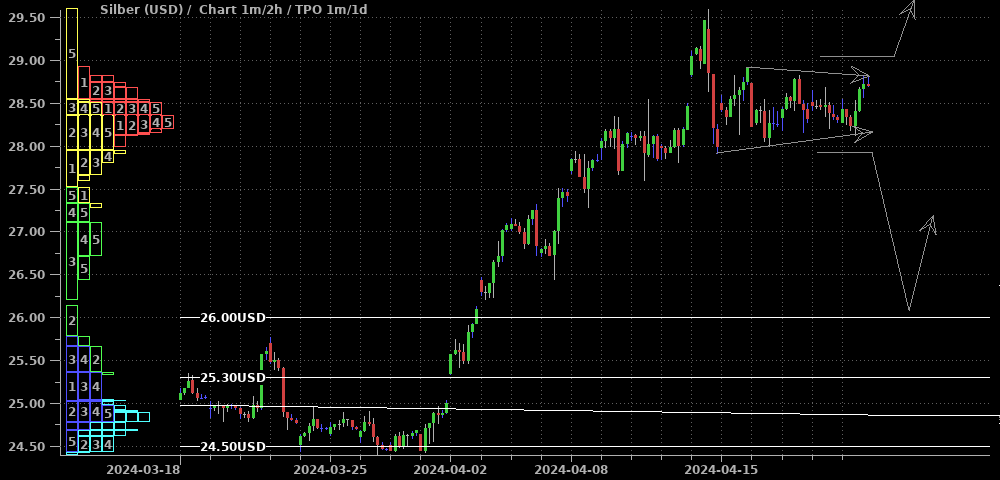Click the tall yellow TPO box labeled 5
Viewport: 1000px width, 480px height.
point(72,54)
